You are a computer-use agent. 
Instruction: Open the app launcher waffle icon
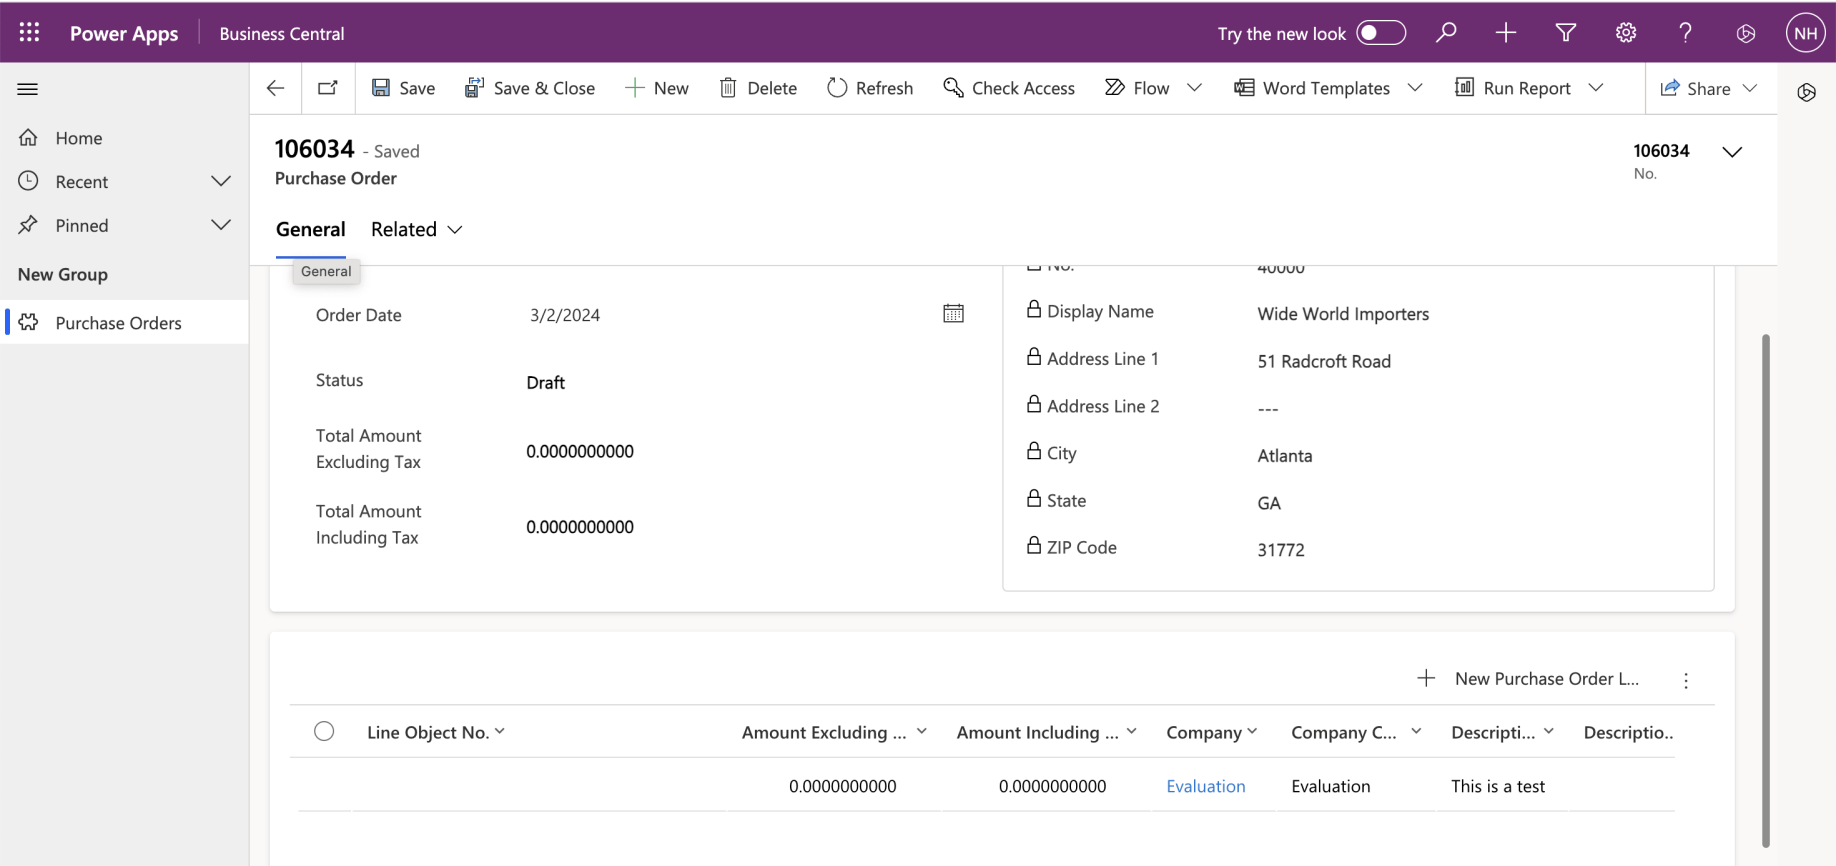(x=29, y=33)
